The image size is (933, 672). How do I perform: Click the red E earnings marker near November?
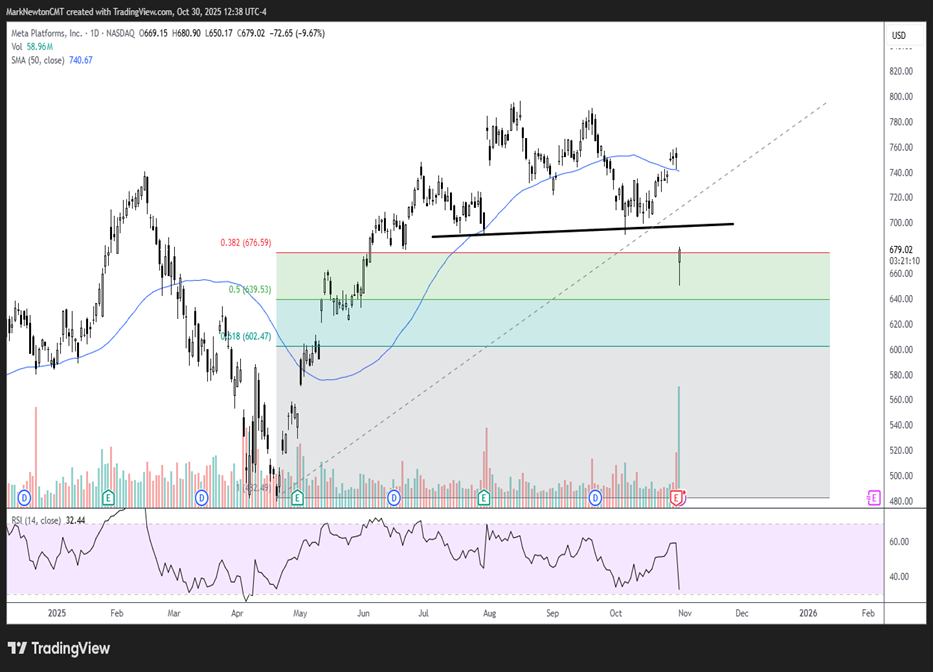[677, 497]
